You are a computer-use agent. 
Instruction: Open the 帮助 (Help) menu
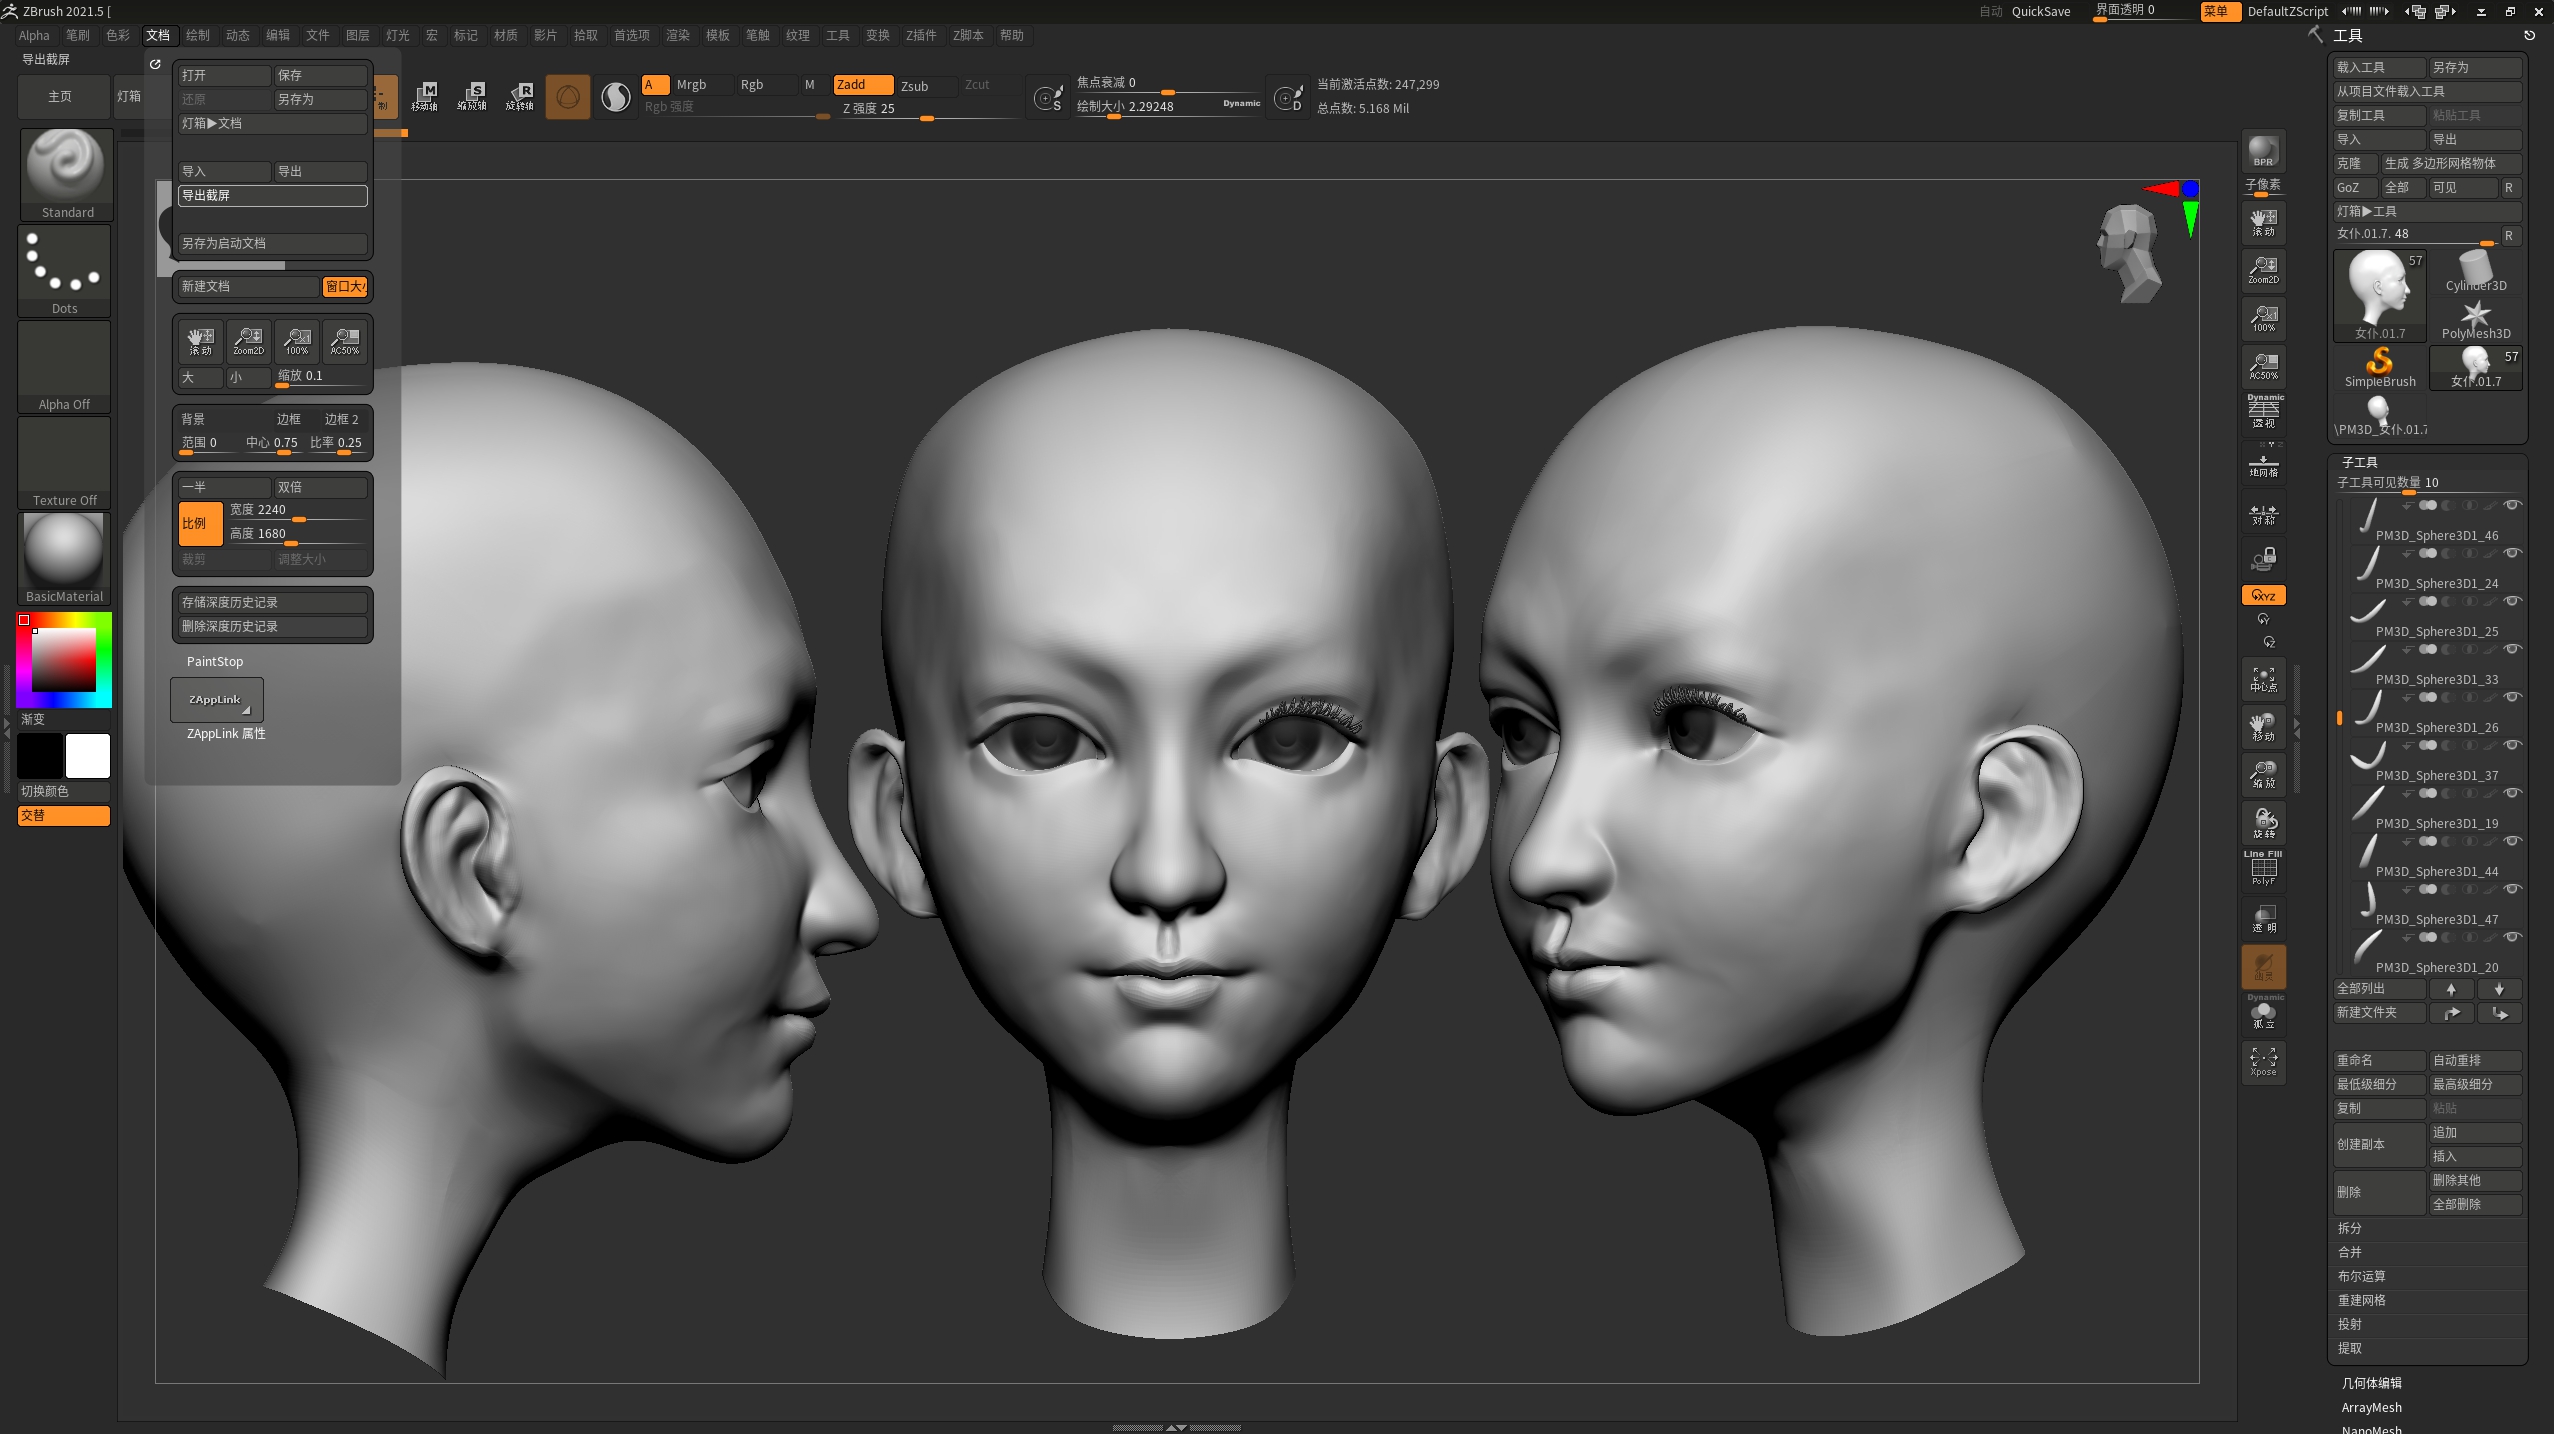tap(1012, 35)
